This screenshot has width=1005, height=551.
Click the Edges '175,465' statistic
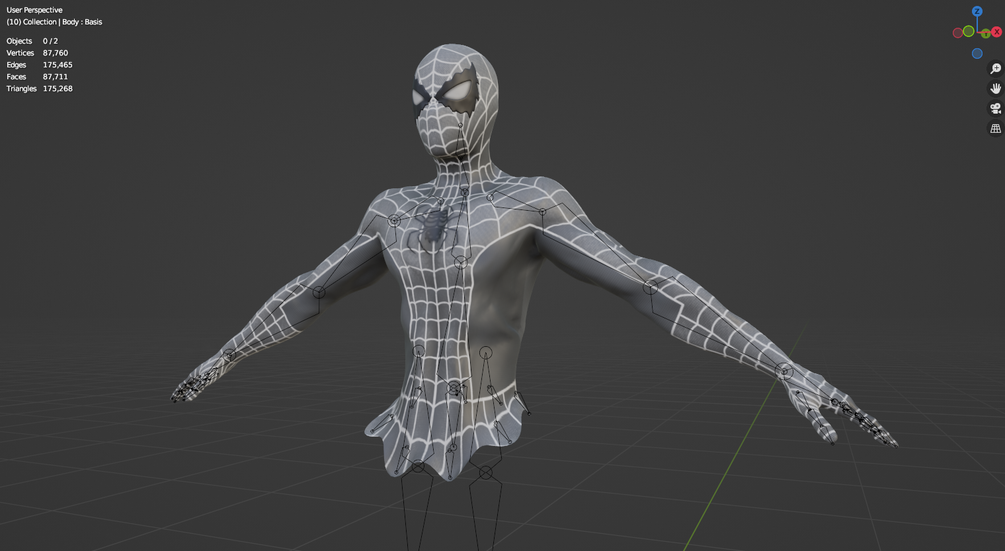click(x=58, y=65)
